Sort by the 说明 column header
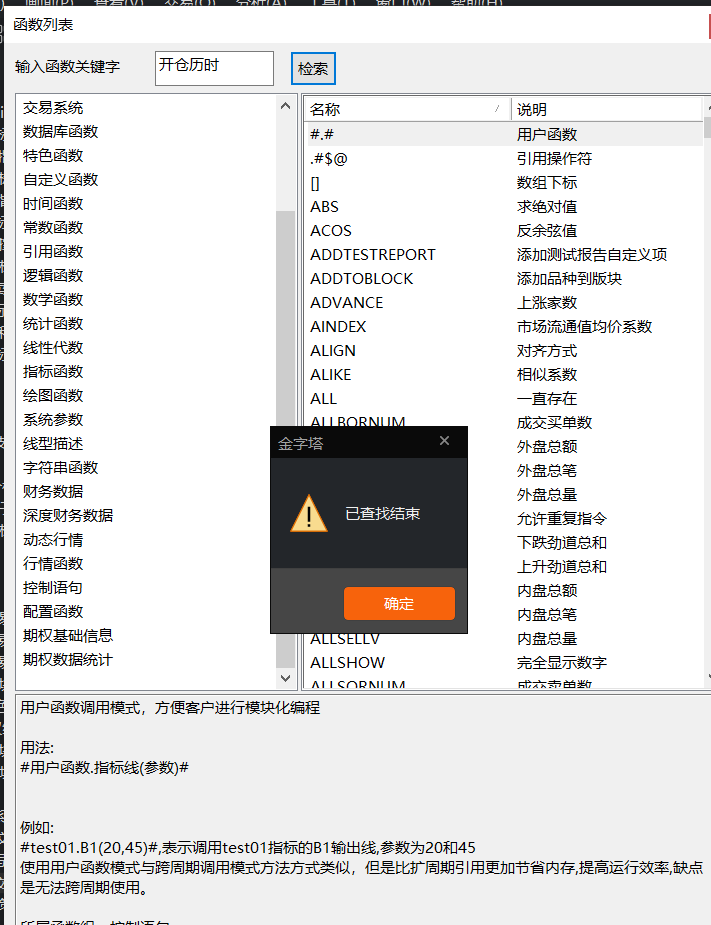The height and width of the screenshot is (925, 711). pyautogui.click(x=607, y=109)
